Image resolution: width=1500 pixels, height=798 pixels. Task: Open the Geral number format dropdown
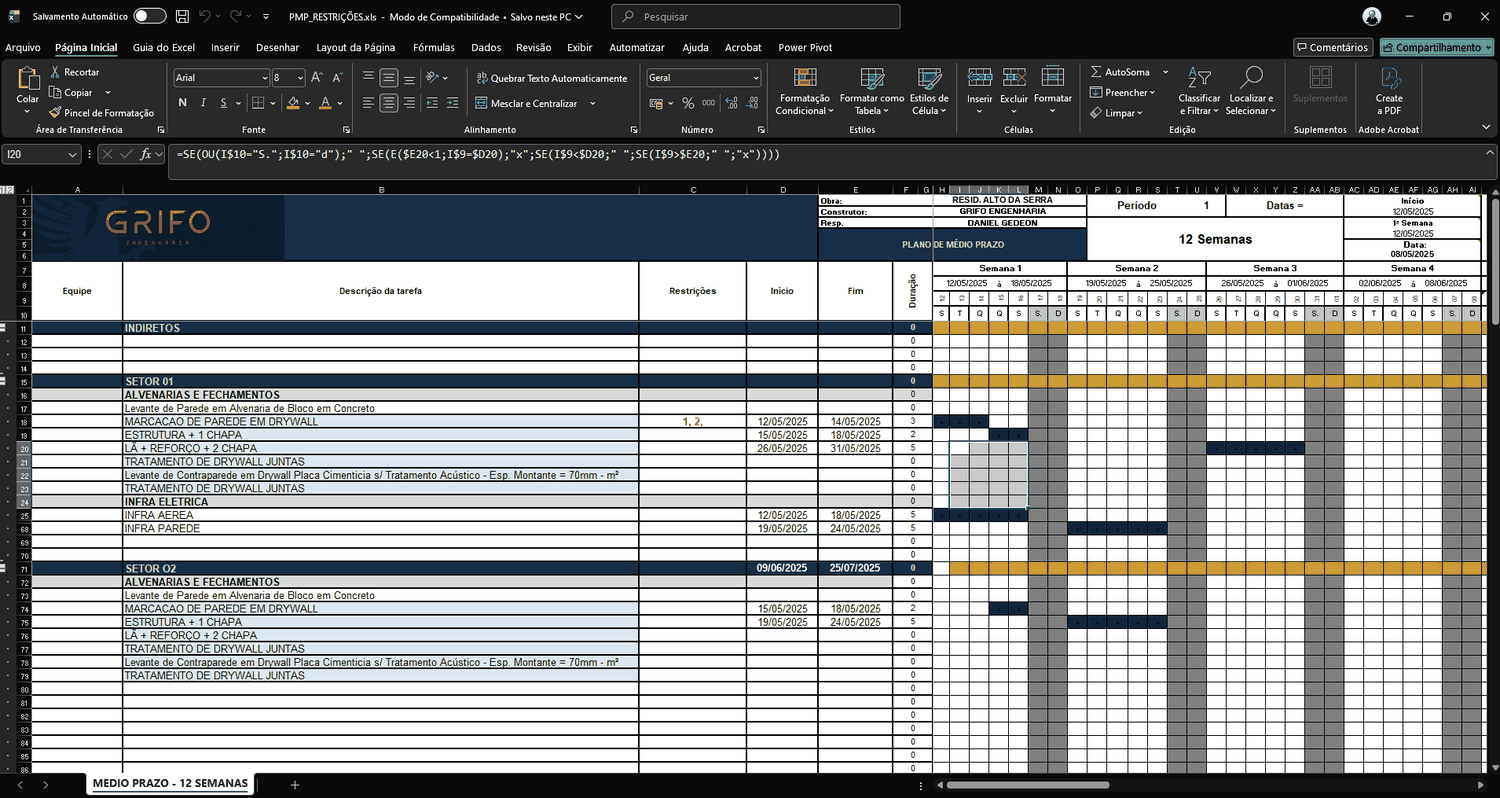click(755, 77)
